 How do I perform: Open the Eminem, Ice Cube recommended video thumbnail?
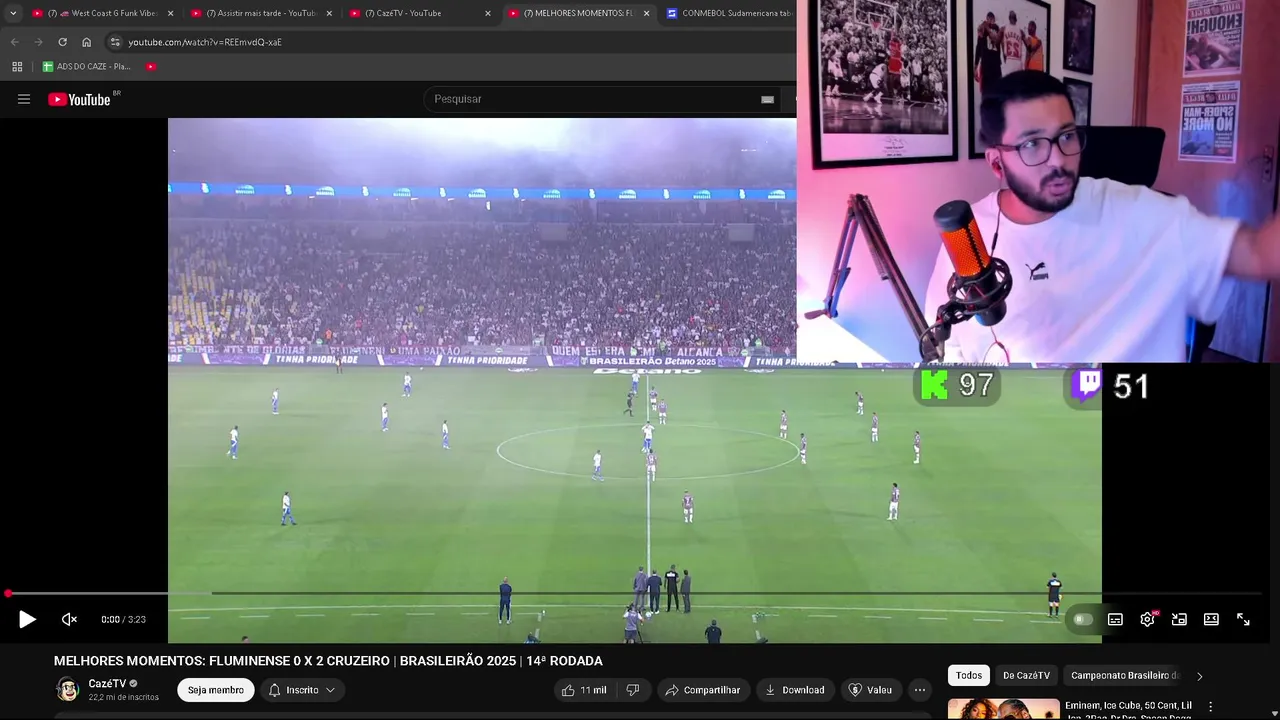1003,709
